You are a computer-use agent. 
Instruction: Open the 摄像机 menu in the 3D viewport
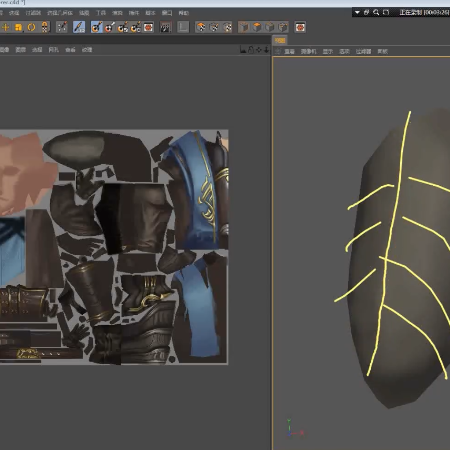click(x=309, y=52)
